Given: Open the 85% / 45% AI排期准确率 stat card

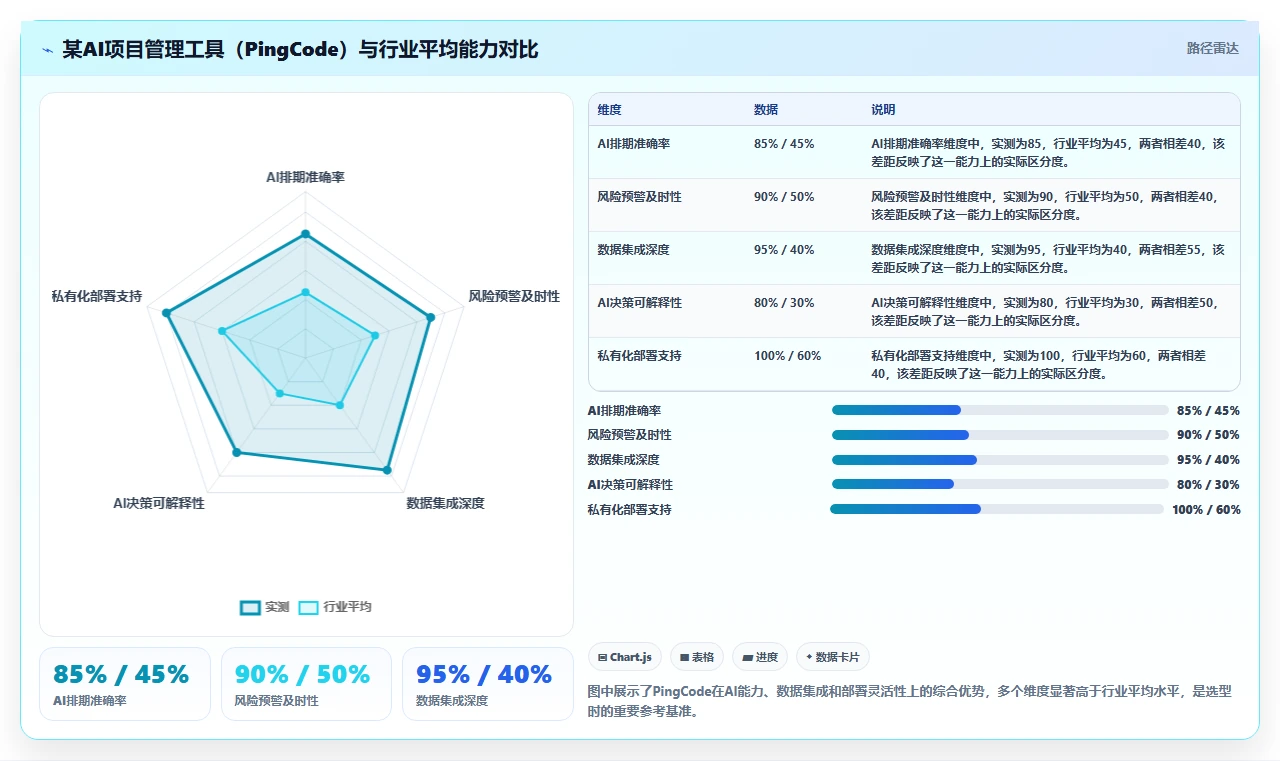Looking at the screenshot, I should tap(125, 684).
